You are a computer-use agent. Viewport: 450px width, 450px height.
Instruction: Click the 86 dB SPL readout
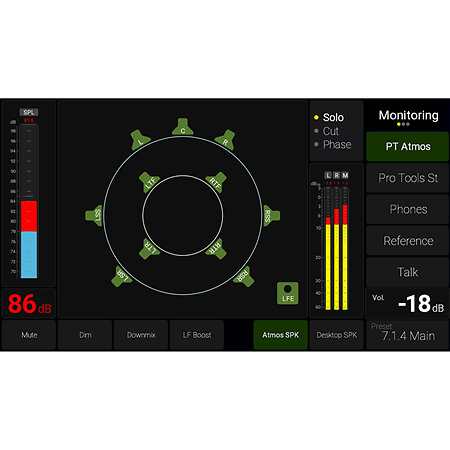29,304
